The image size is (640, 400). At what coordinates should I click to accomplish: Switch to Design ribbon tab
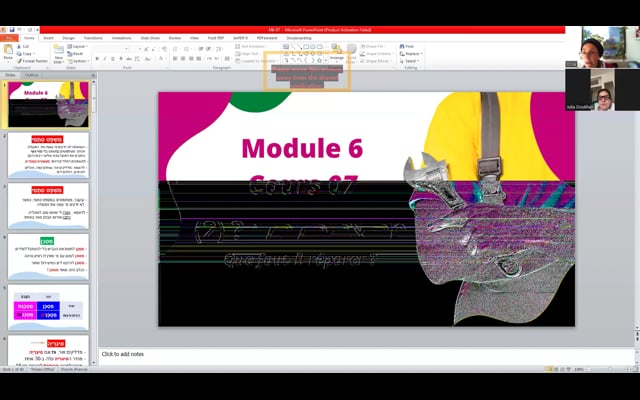click(69, 38)
